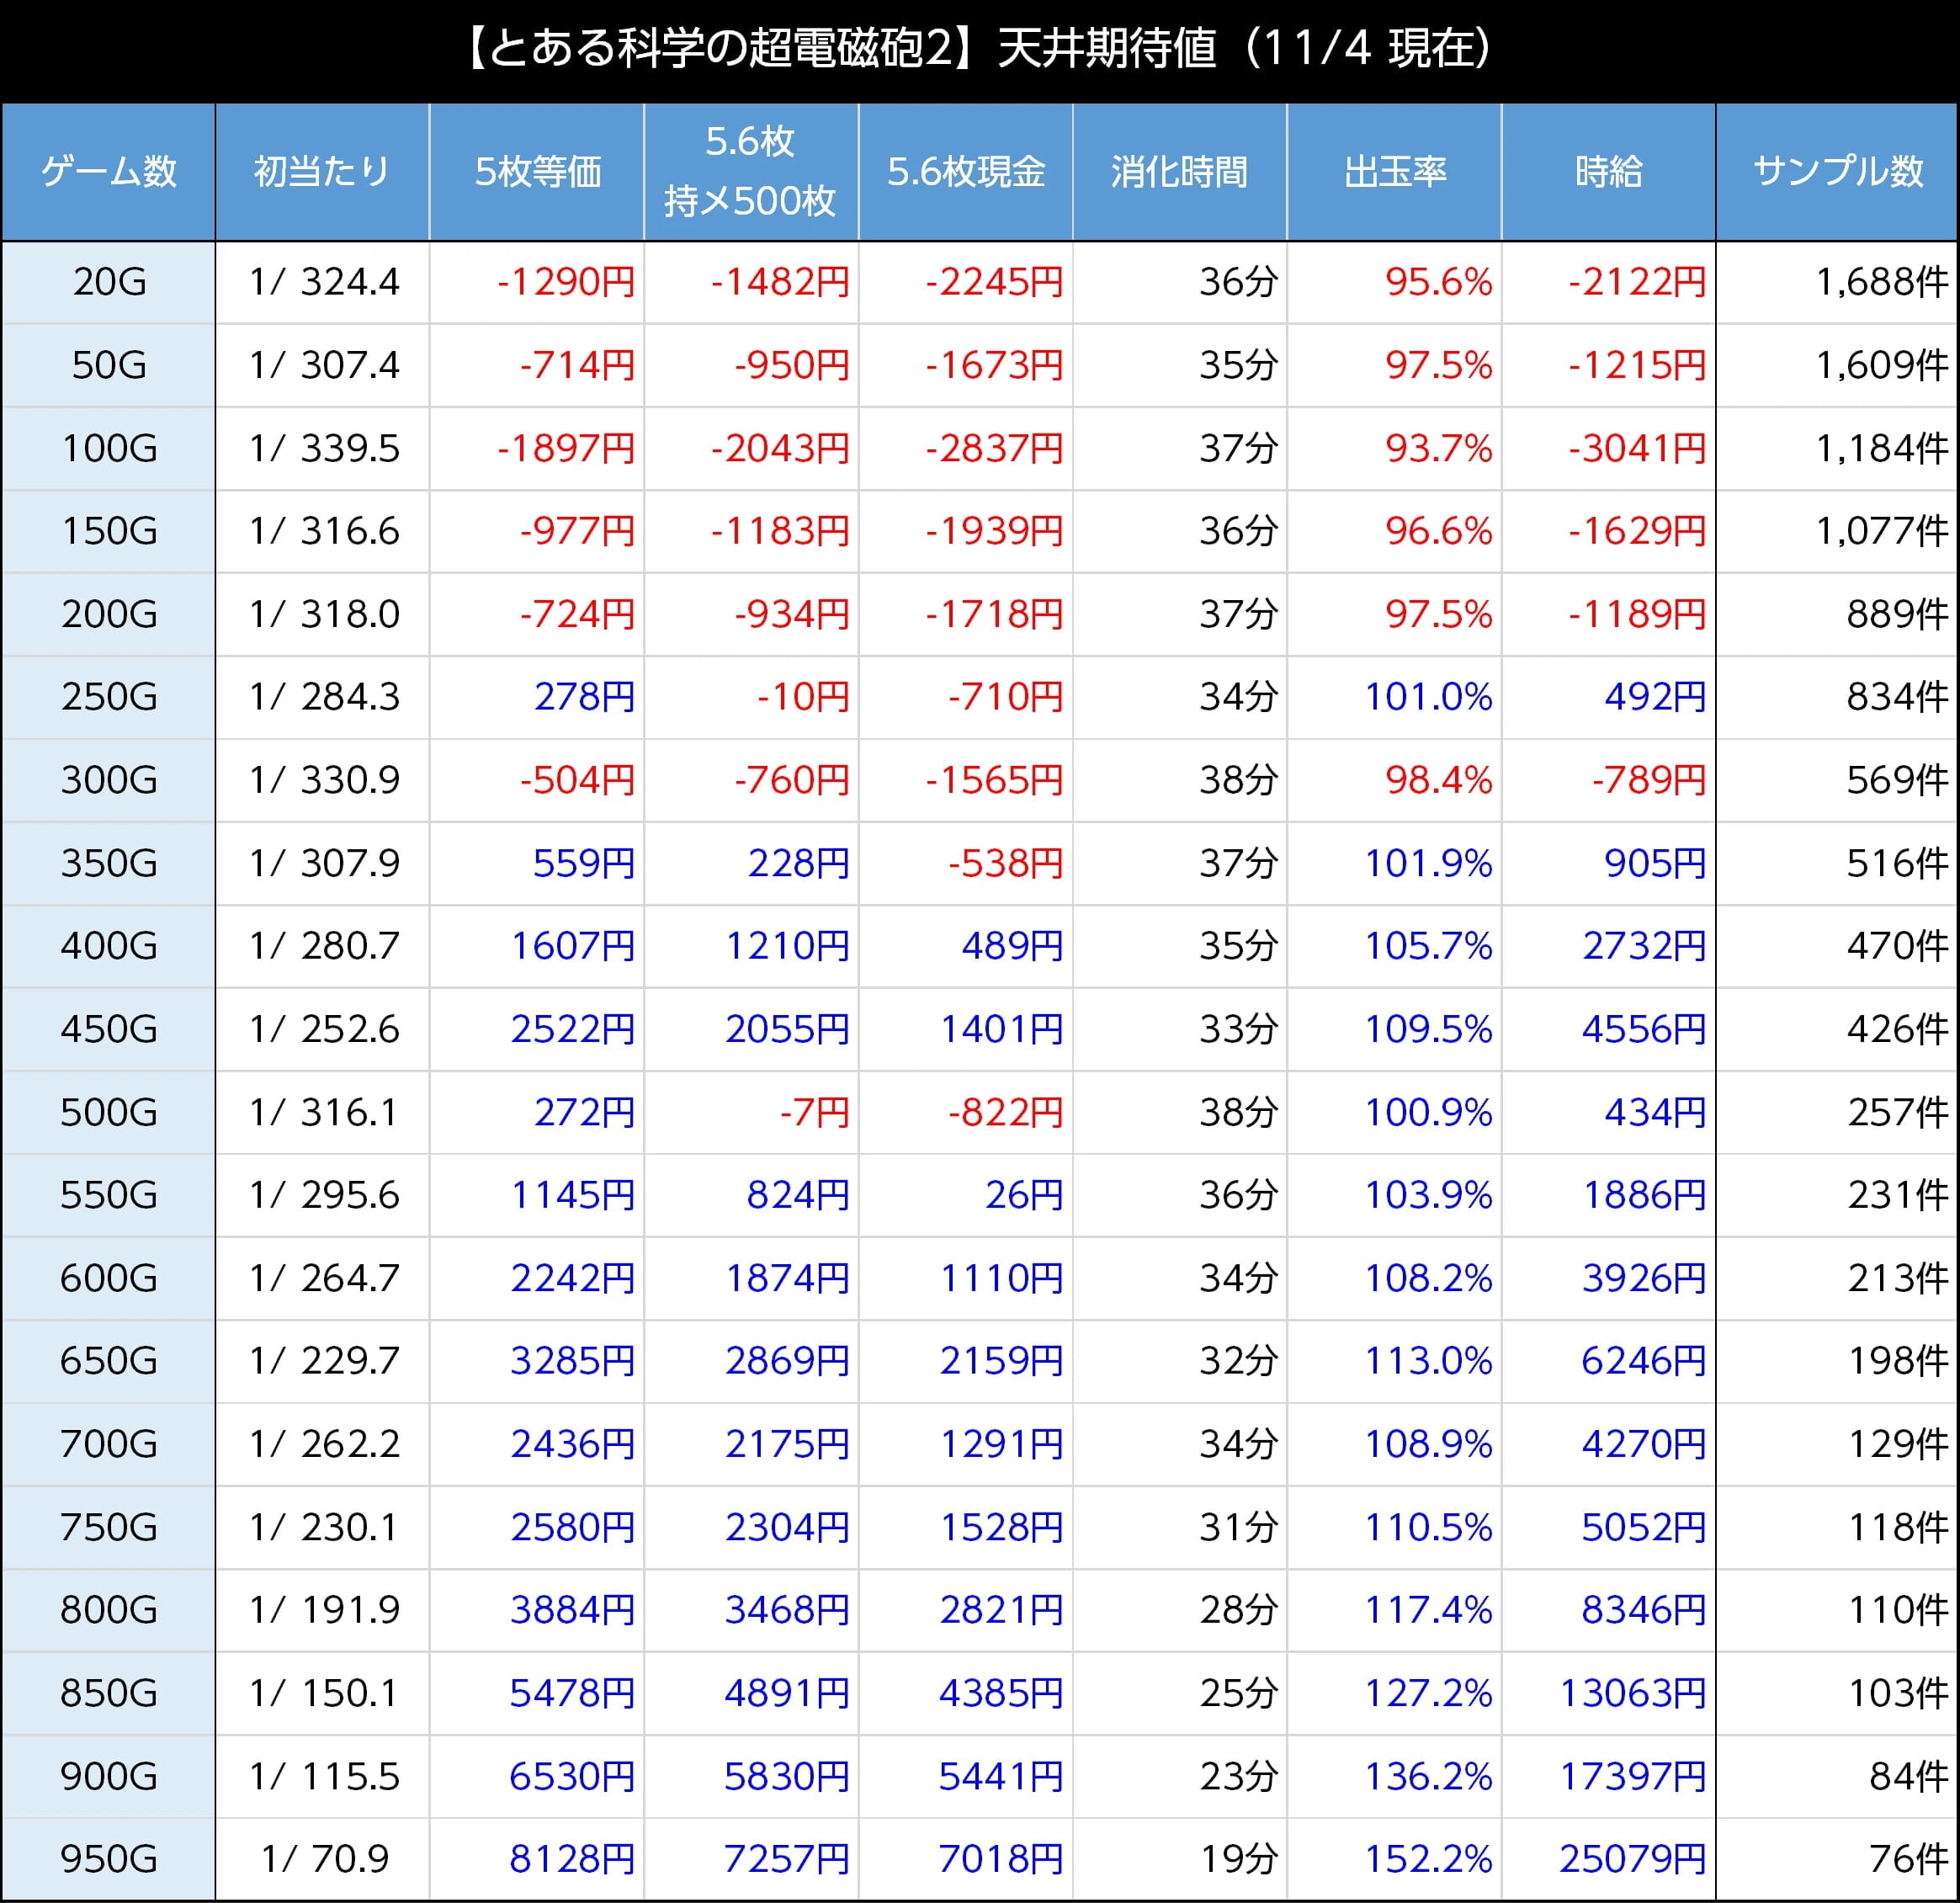Image resolution: width=1960 pixels, height=1903 pixels.
Task: Select the 20G row label
Action: [x=109, y=282]
